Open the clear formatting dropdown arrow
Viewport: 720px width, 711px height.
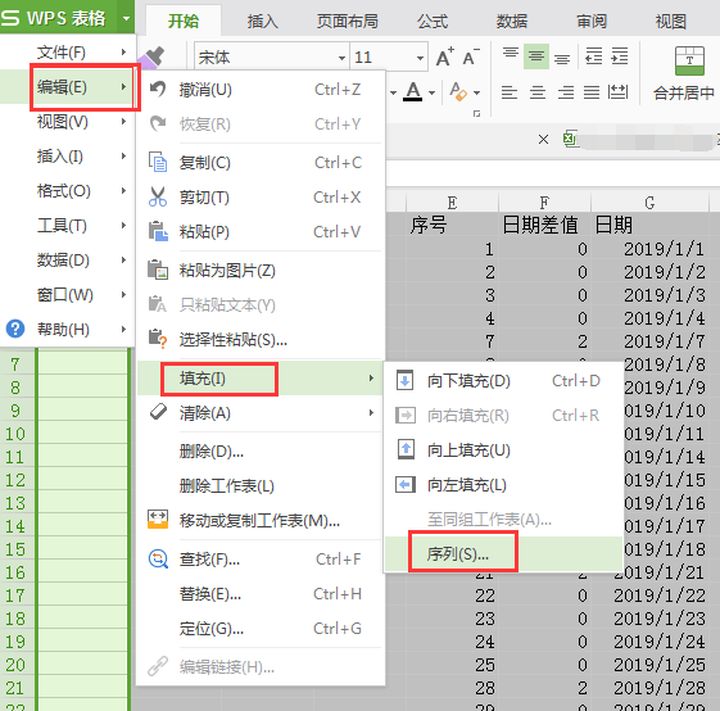[x=477, y=93]
